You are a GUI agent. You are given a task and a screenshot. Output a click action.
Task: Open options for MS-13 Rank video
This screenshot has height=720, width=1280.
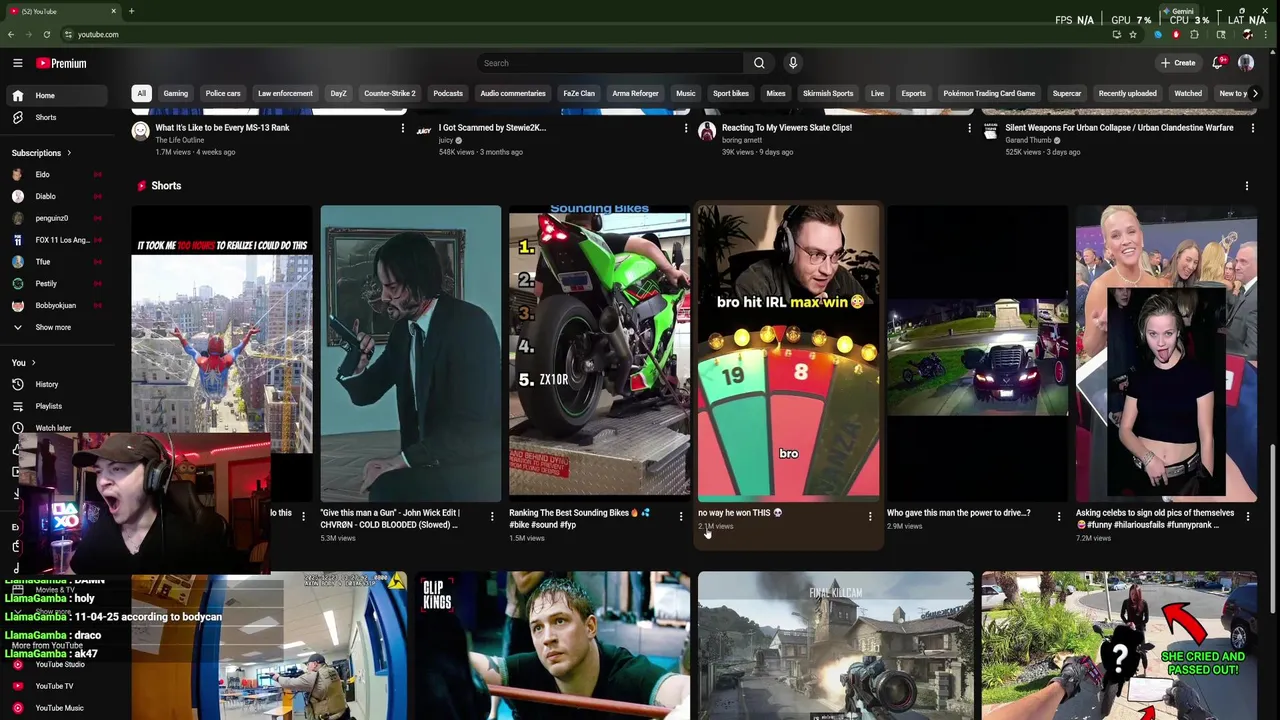click(403, 128)
